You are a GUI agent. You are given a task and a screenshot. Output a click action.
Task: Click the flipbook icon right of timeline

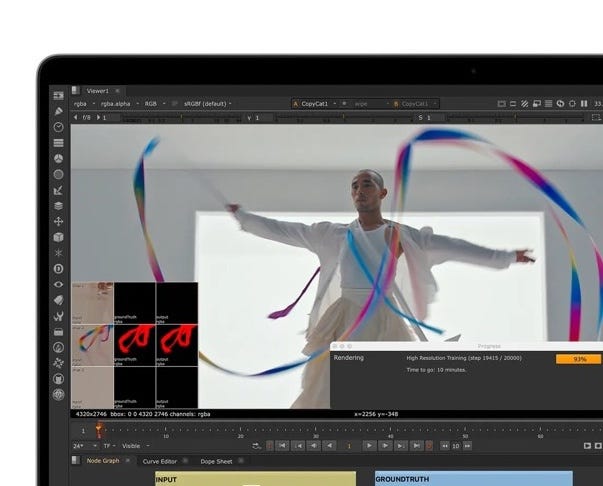click(587, 446)
